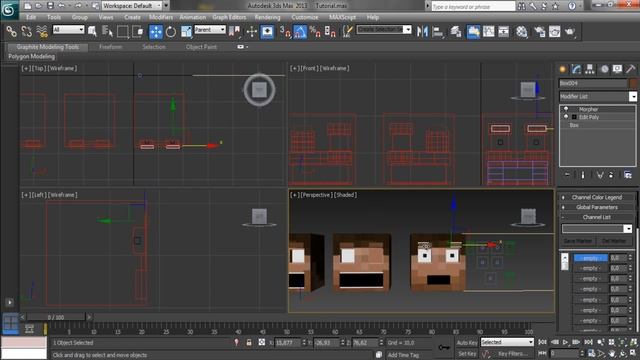The image size is (640, 360).
Task: Open the Parent reference coordinate dropdown
Action: click(210, 29)
